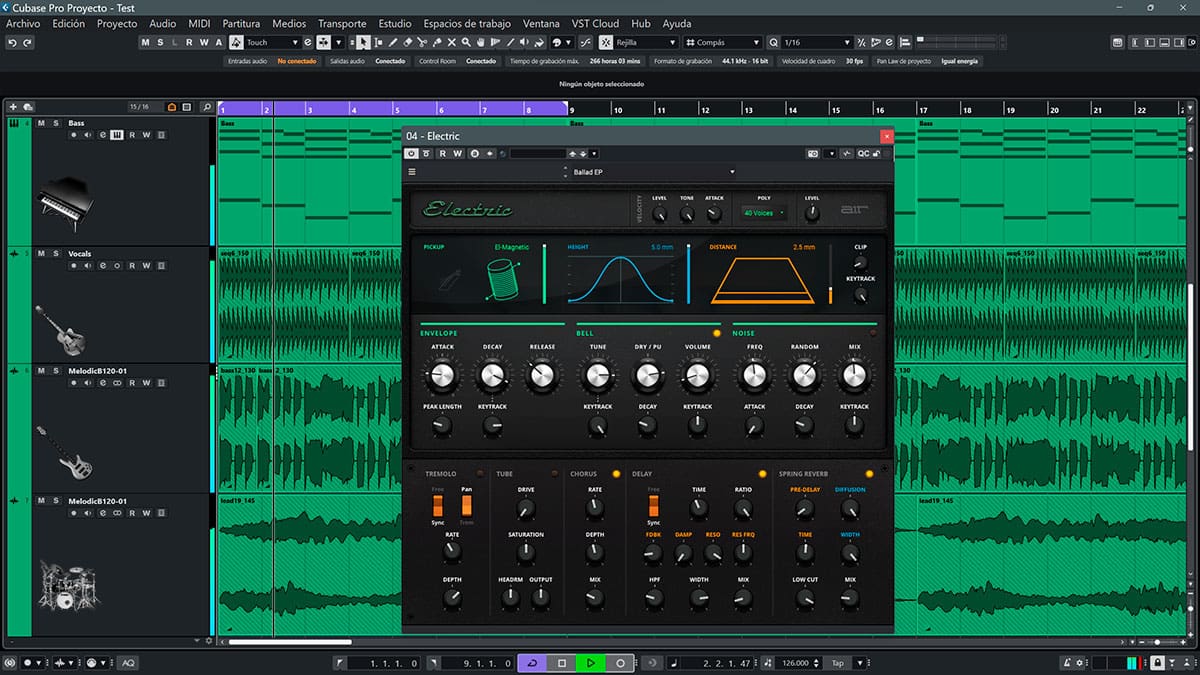Undo the last action in the toolbar
This screenshot has height=675, width=1200.
tap(12, 43)
